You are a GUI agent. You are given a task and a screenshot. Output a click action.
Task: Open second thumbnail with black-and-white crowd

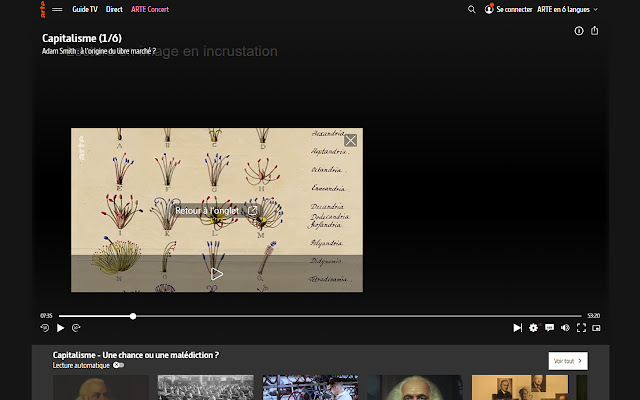[205, 387]
